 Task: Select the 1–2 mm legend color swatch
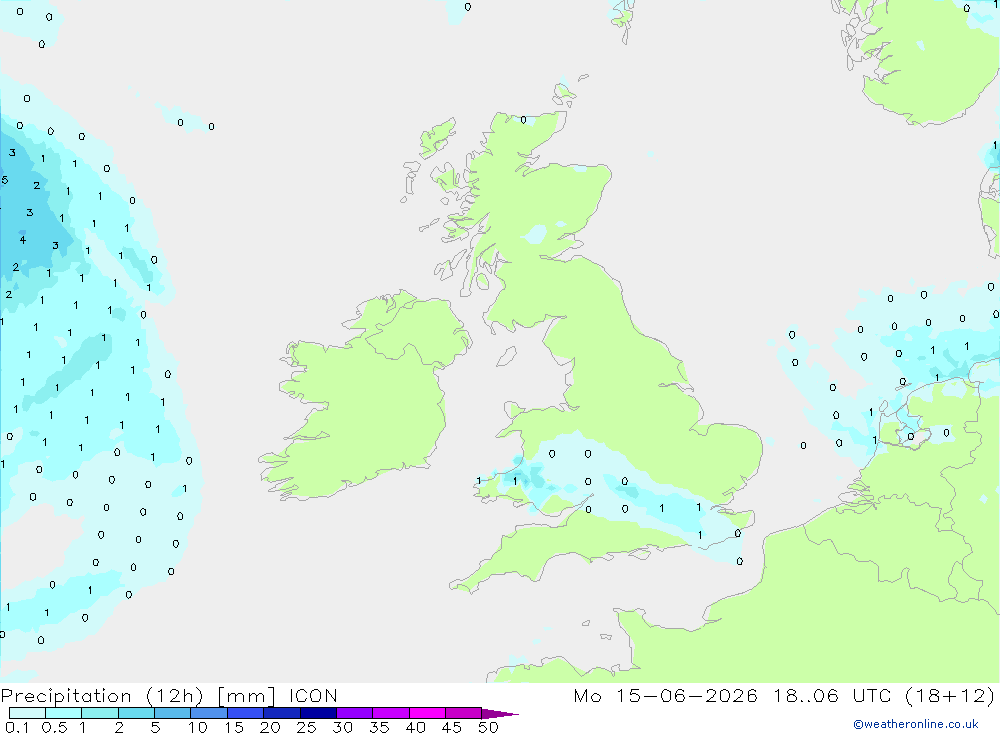click(99, 713)
